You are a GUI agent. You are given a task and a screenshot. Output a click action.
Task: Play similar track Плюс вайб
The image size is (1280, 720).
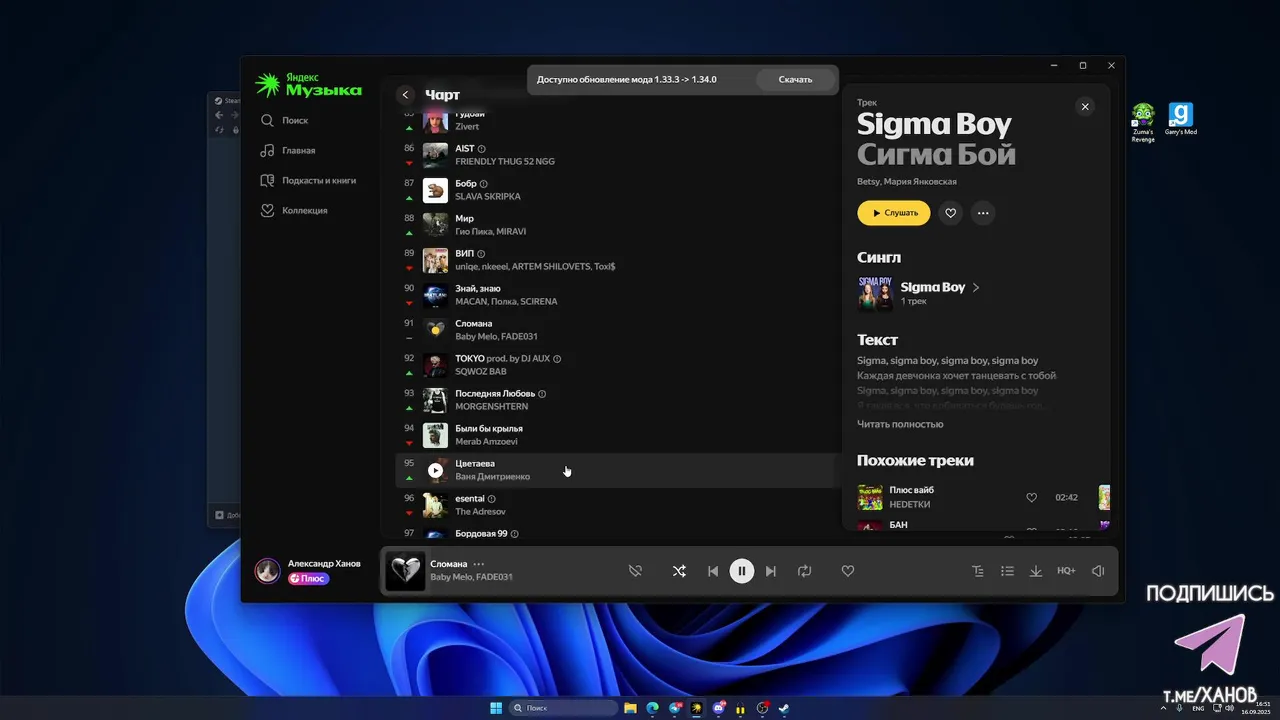[870, 497]
